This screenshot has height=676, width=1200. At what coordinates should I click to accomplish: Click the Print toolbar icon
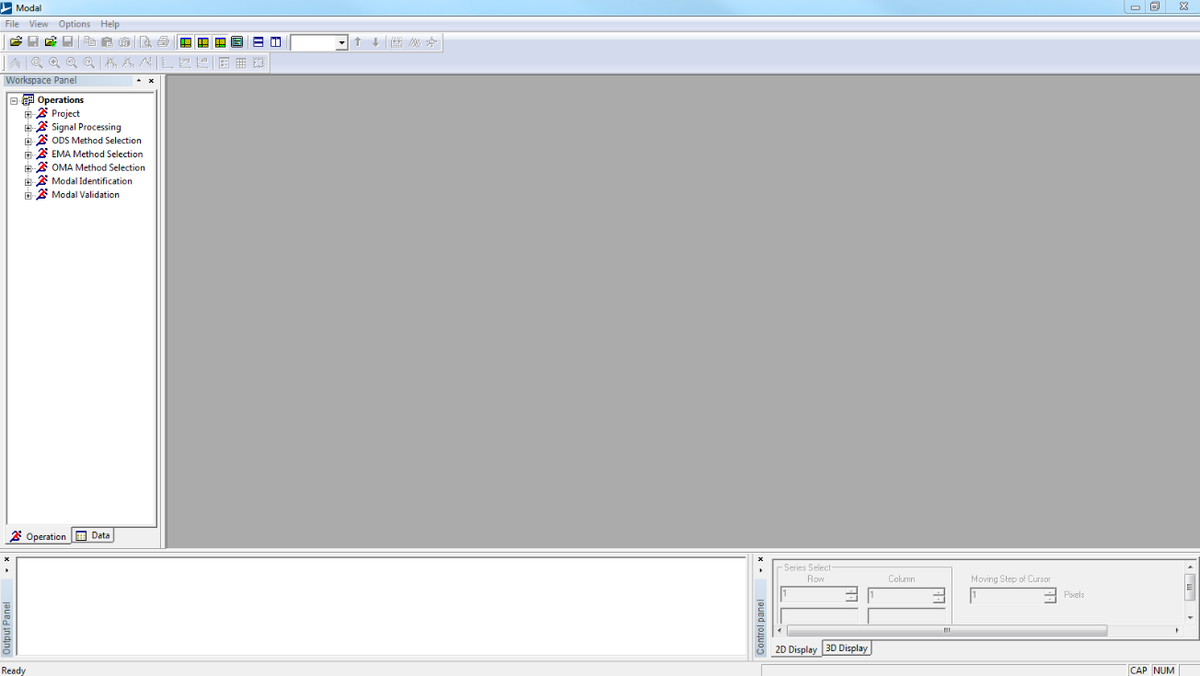click(163, 42)
